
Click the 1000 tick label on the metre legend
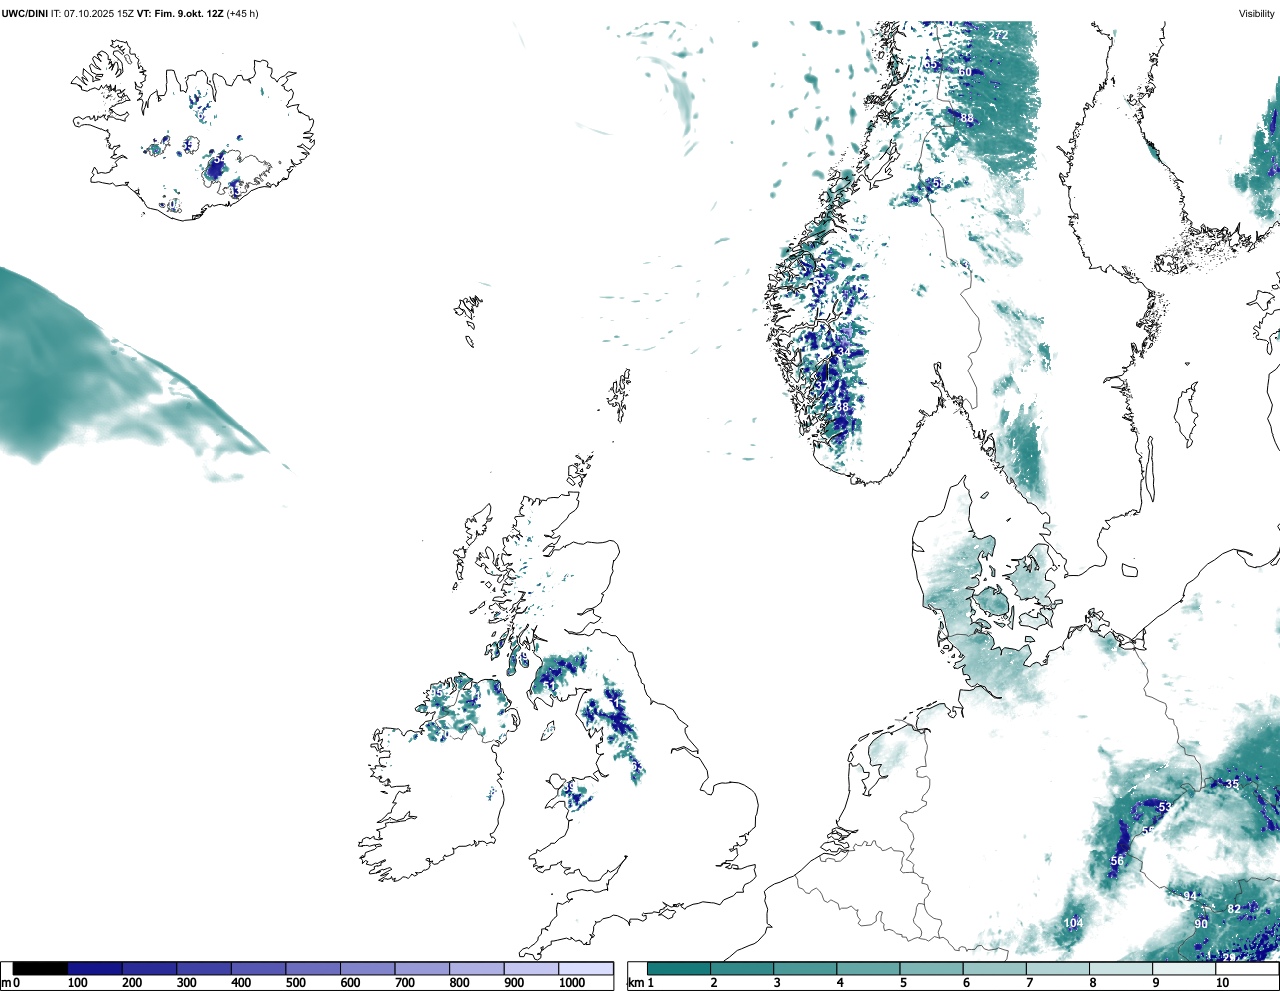[572, 983]
